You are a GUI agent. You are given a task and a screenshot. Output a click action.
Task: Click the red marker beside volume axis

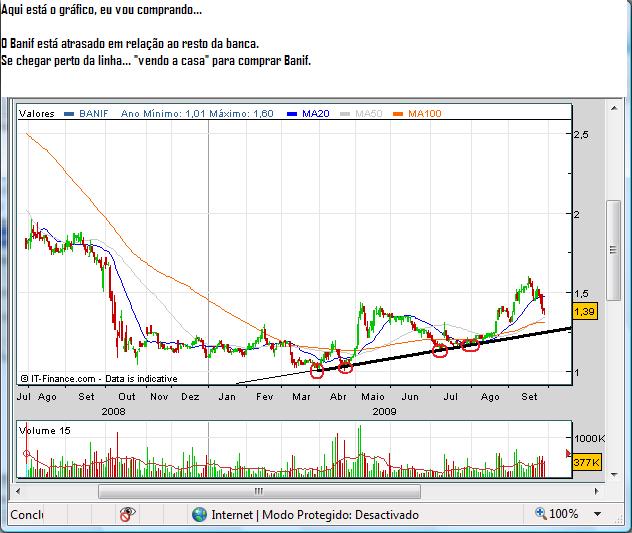click(569, 454)
